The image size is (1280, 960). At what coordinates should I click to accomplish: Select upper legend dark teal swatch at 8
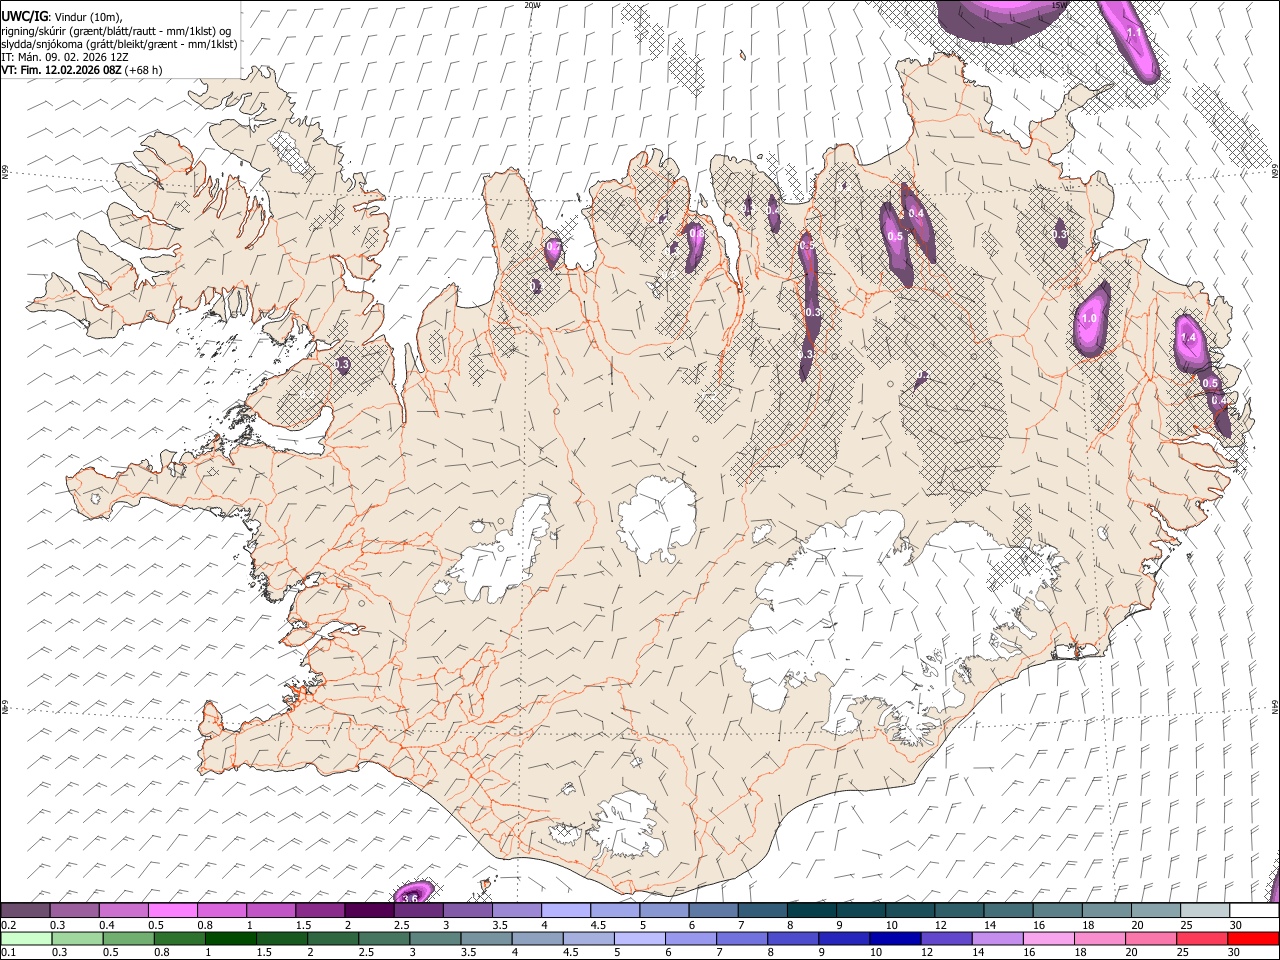[x=811, y=910]
